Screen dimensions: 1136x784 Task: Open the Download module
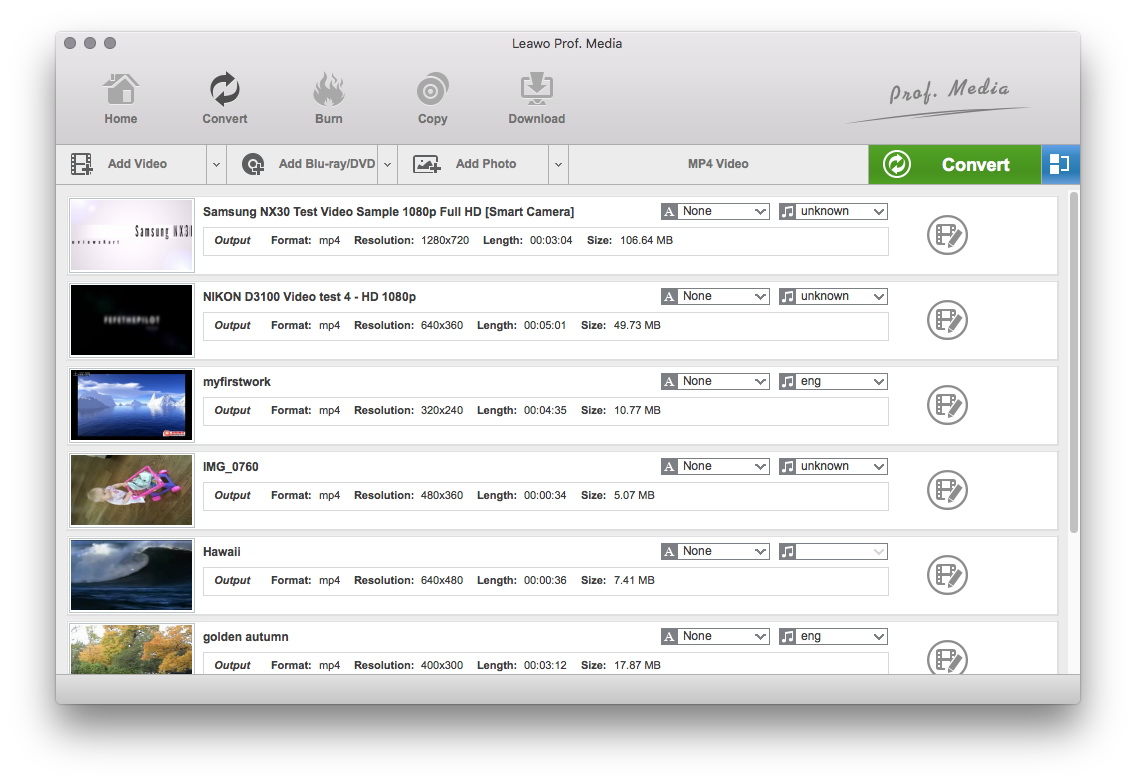click(536, 99)
